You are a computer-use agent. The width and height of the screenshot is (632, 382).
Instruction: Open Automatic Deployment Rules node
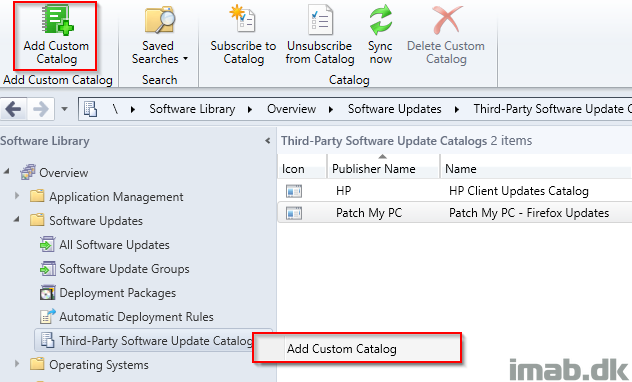pos(136,317)
